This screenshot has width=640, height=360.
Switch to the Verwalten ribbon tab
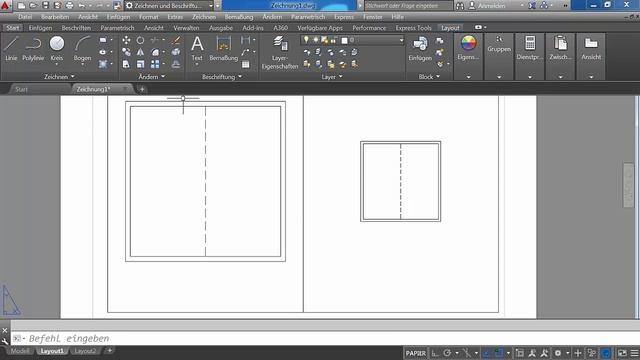(186, 28)
